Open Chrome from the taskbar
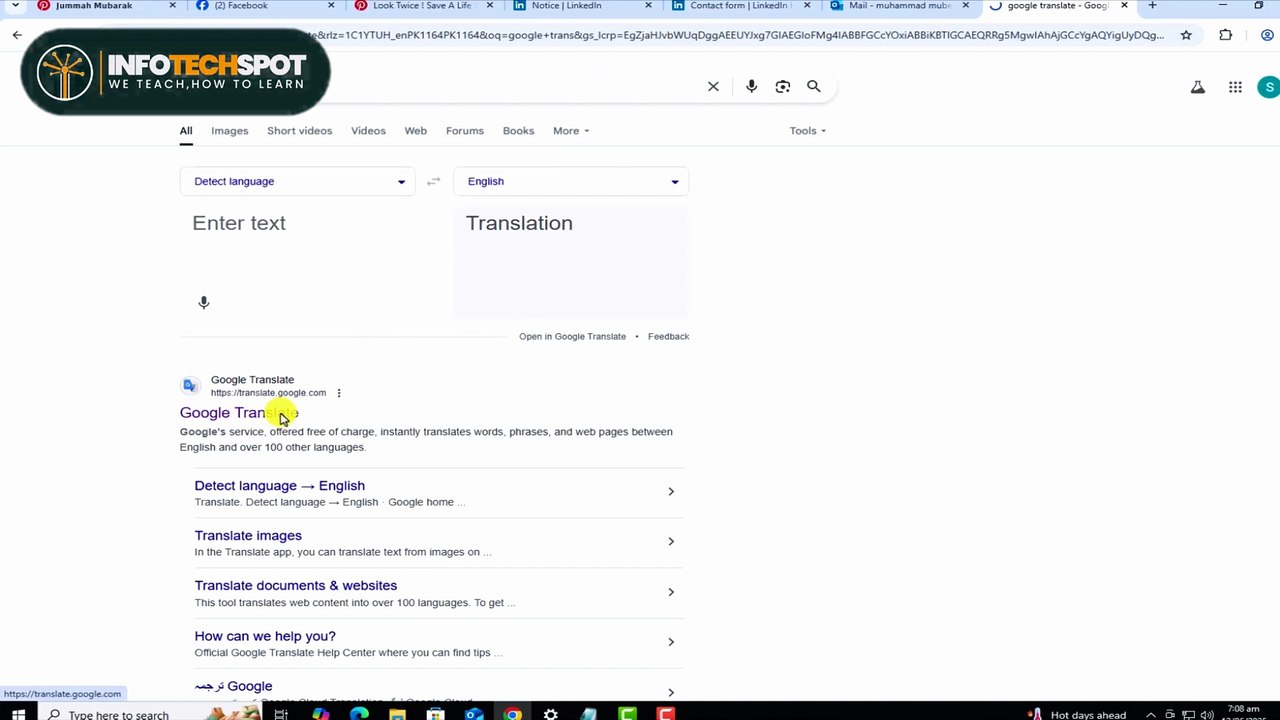The image size is (1280, 720). [512, 714]
